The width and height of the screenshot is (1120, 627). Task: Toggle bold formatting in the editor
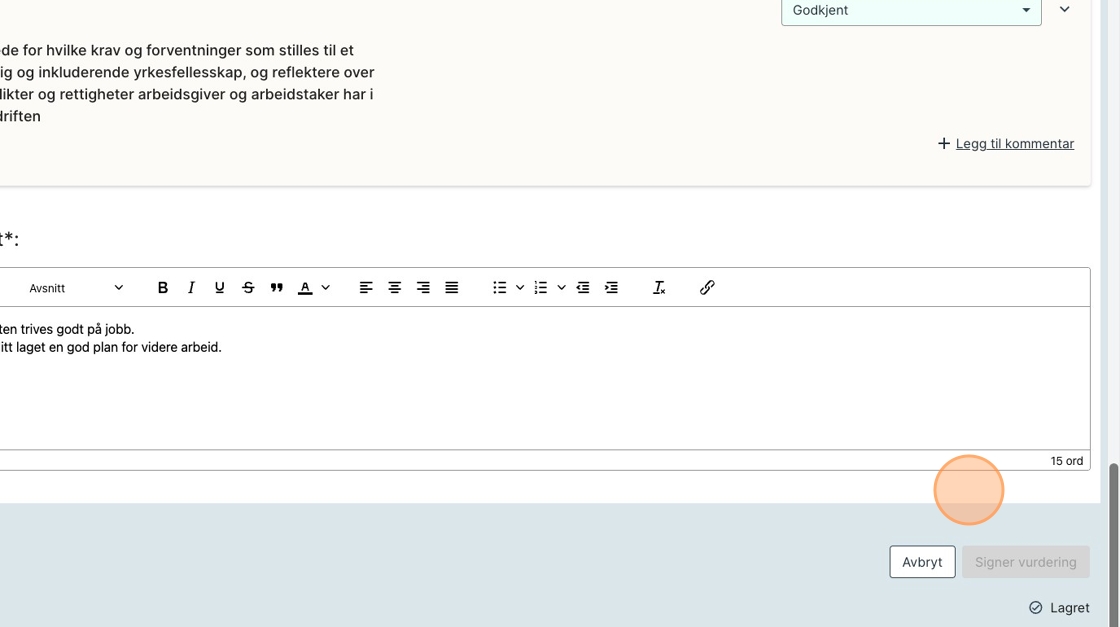[x=163, y=288]
